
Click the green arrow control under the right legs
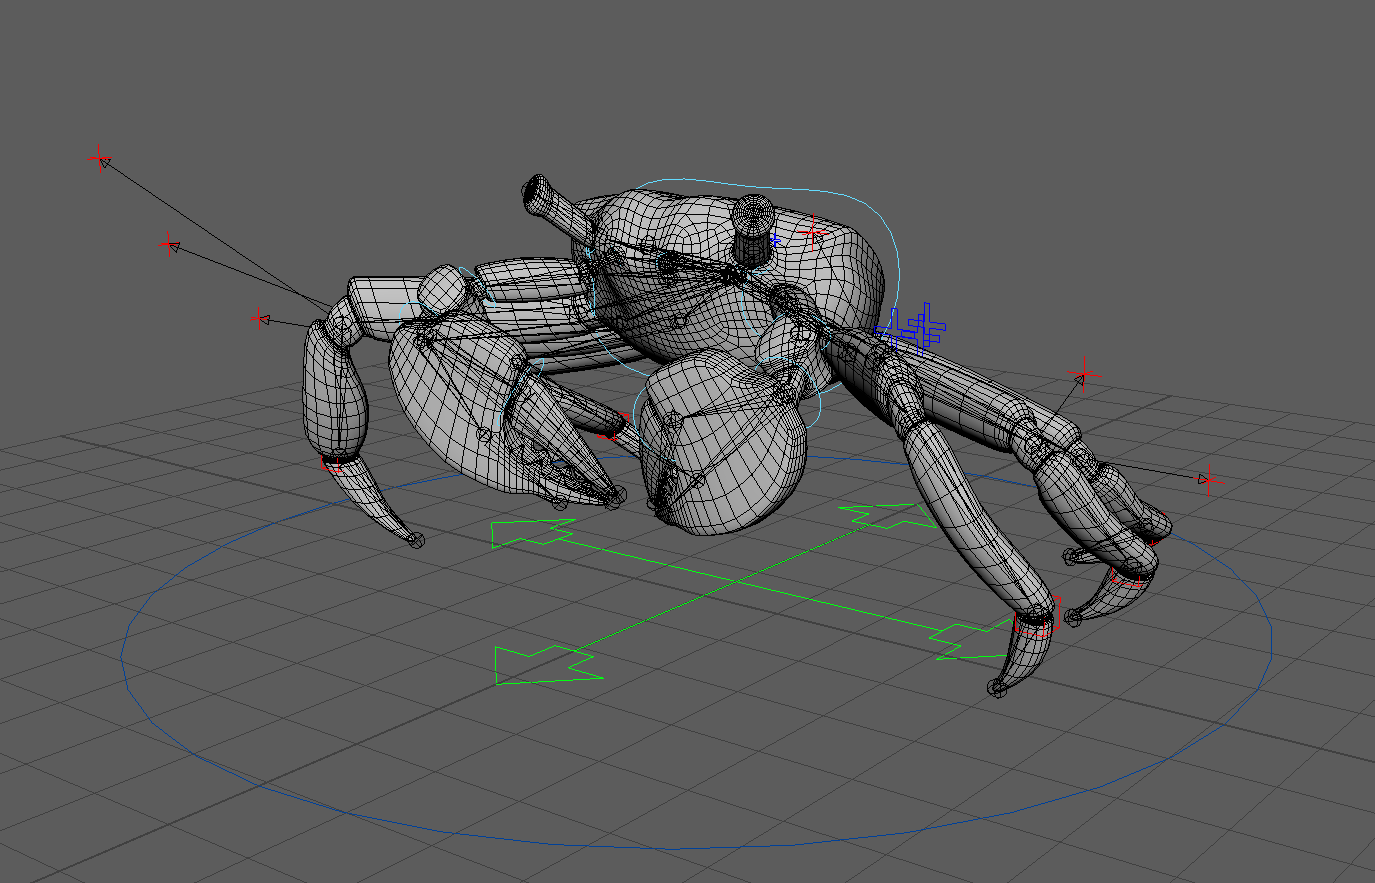pos(887,516)
